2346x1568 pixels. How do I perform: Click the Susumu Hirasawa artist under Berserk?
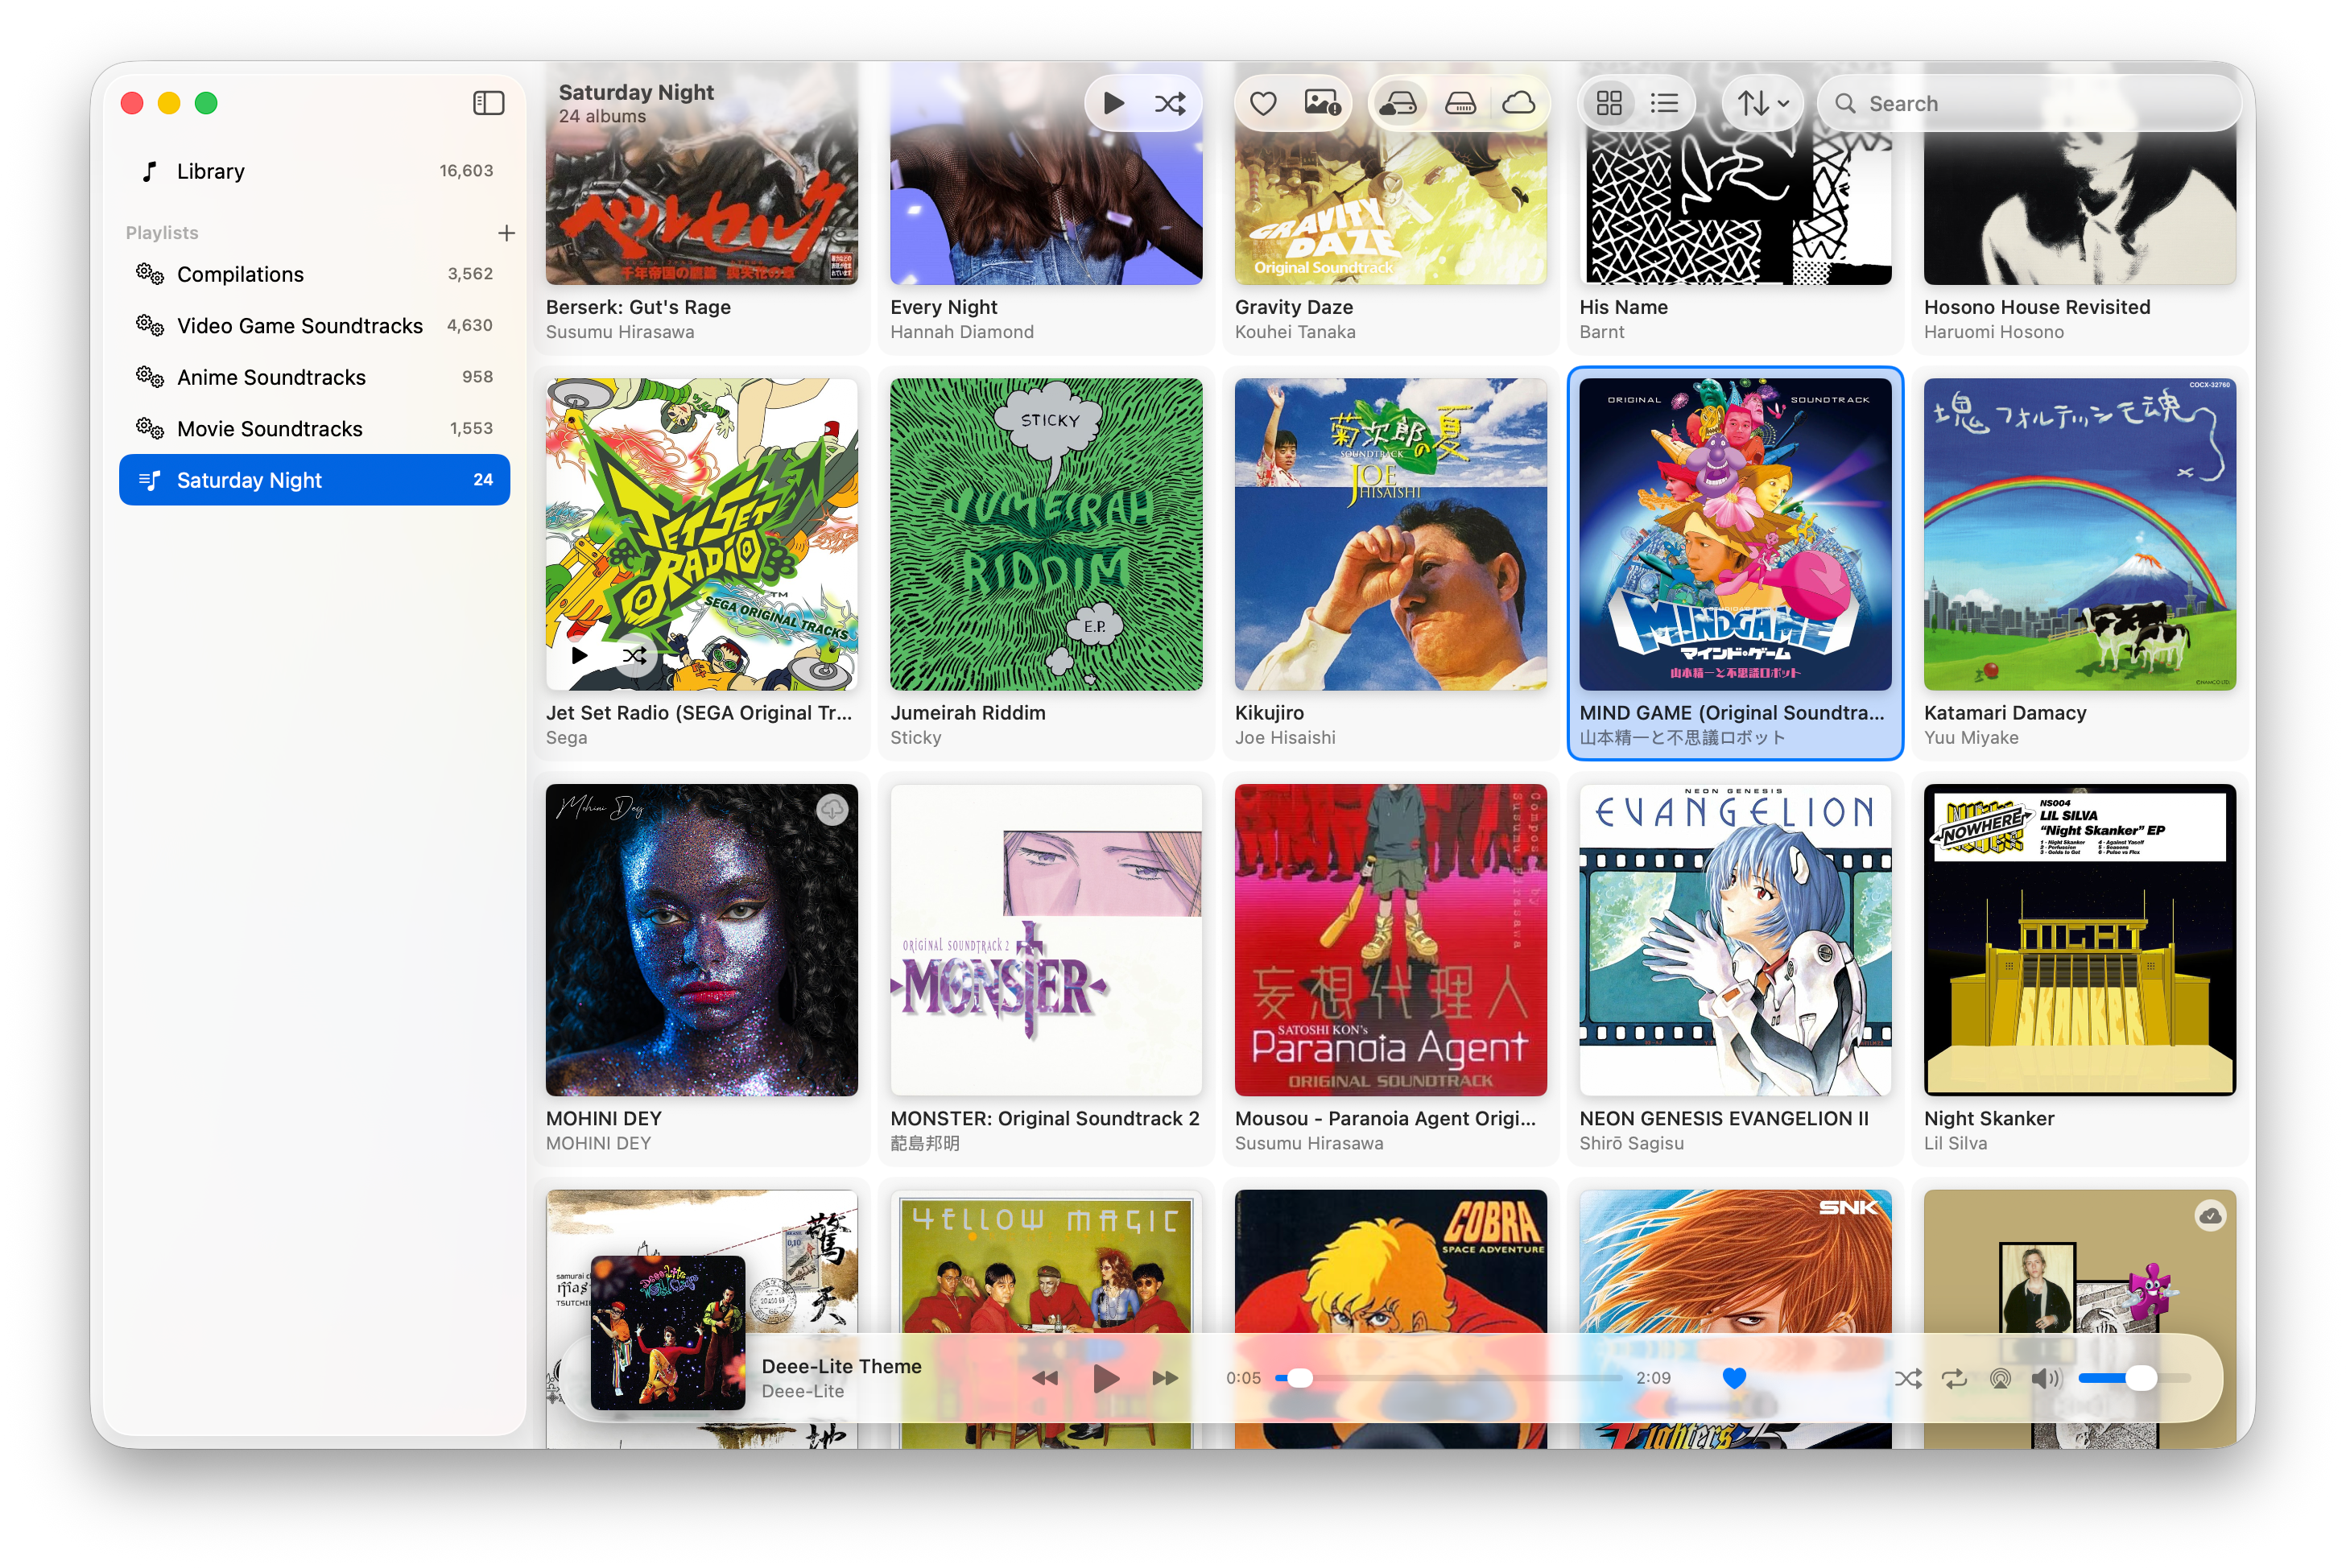[x=620, y=332]
